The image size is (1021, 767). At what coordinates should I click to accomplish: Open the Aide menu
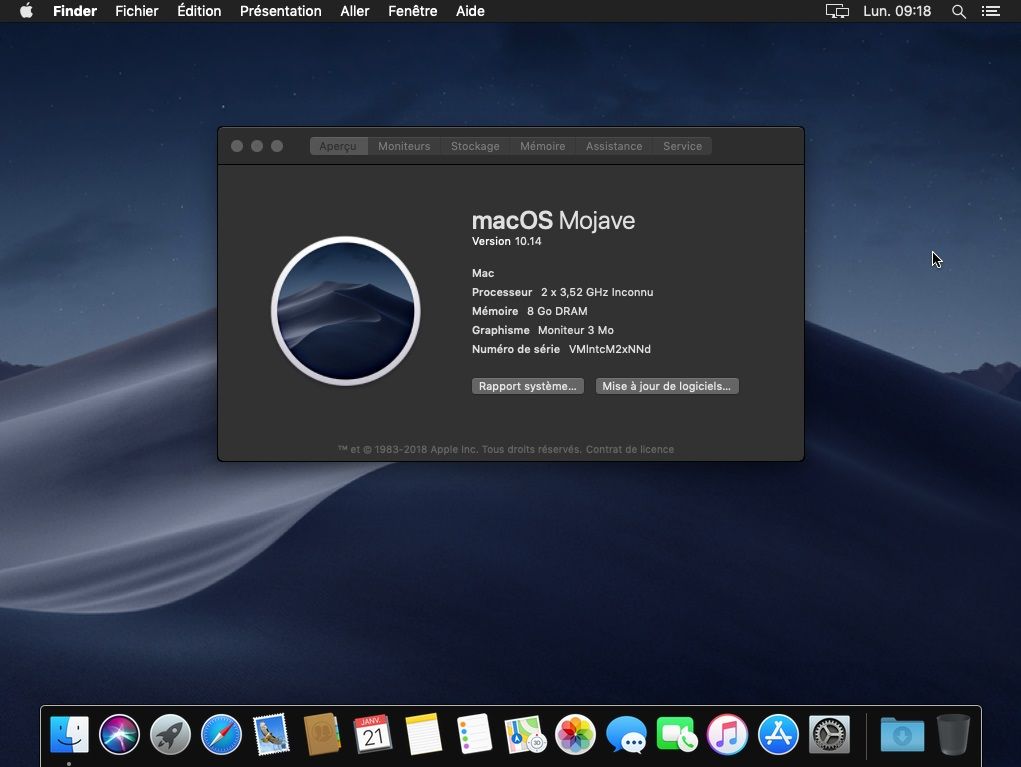click(x=470, y=11)
